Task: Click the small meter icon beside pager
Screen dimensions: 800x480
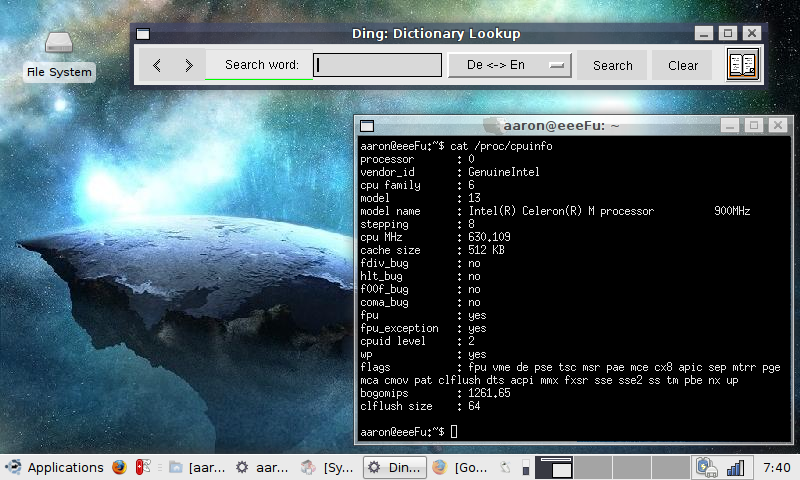Action: click(526, 467)
